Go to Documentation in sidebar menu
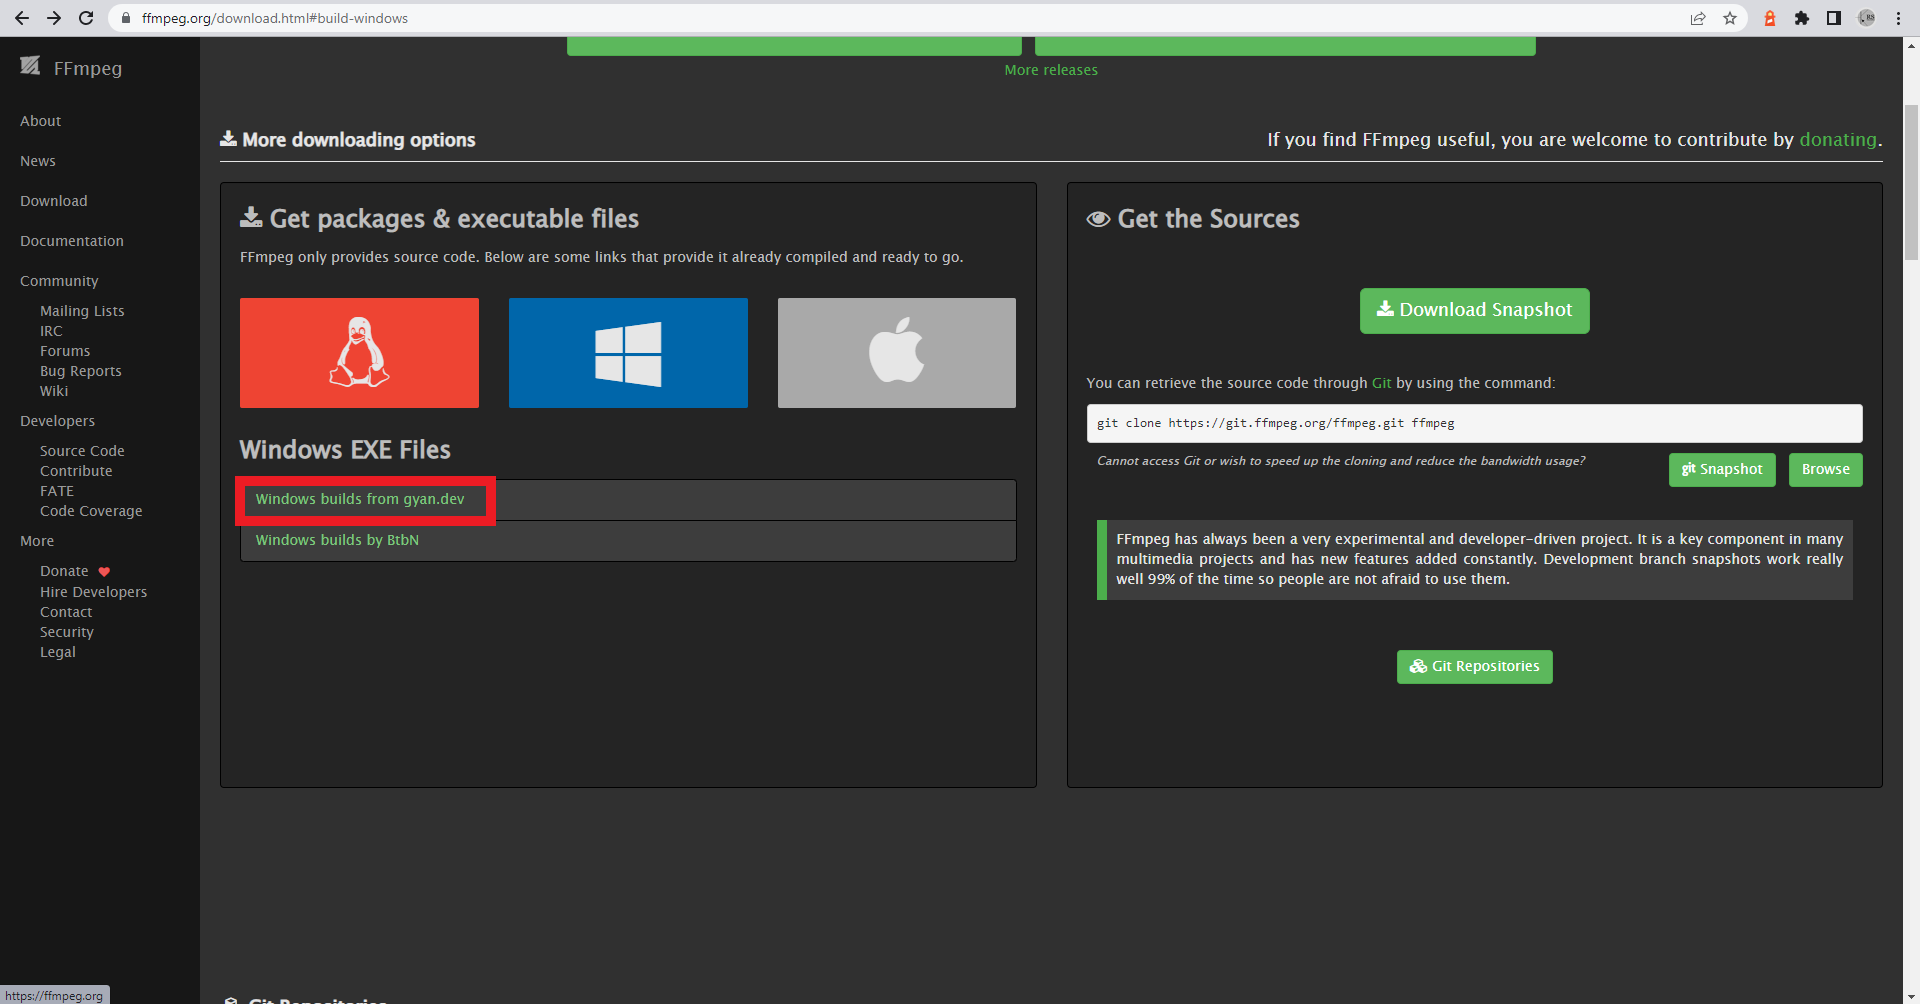Image resolution: width=1920 pixels, height=1004 pixels. pyautogui.click(x=72, y=241)
